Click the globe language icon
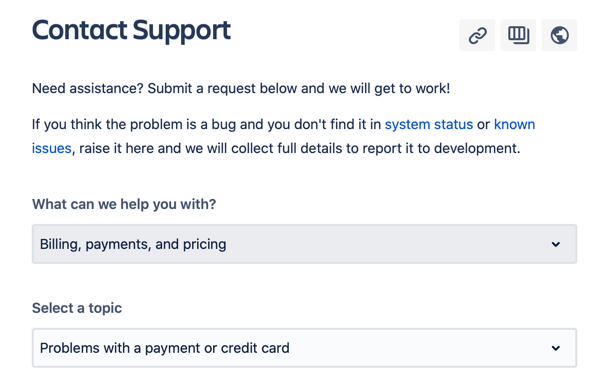This screenshot has width=607, height=386. coord(559,35)
